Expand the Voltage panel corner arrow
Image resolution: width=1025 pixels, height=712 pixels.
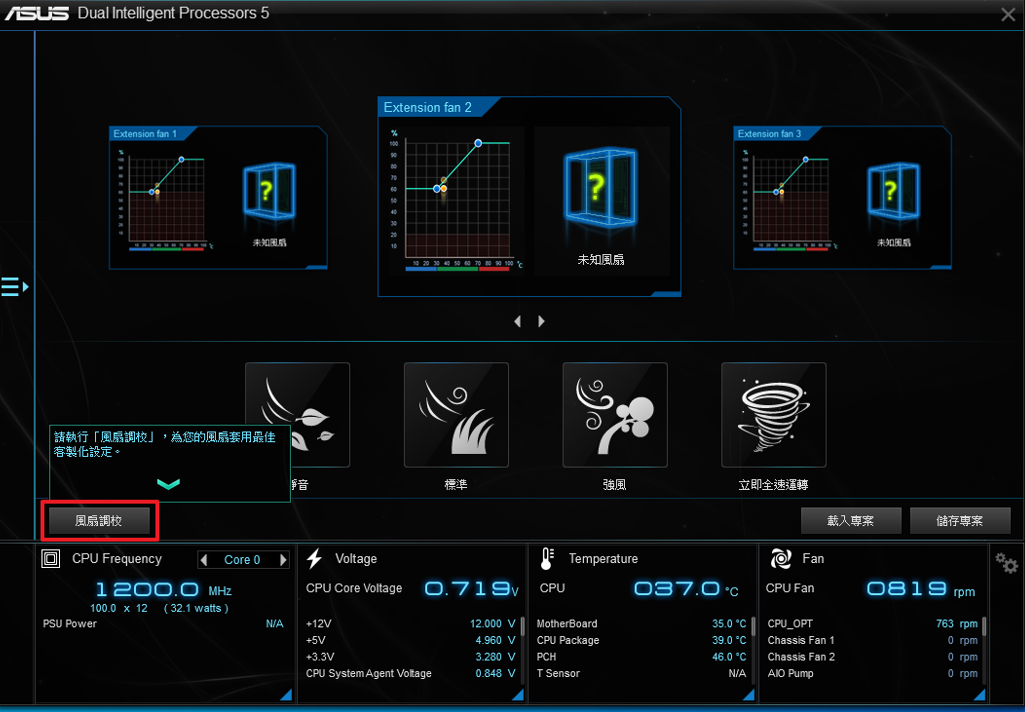[516, 694]
